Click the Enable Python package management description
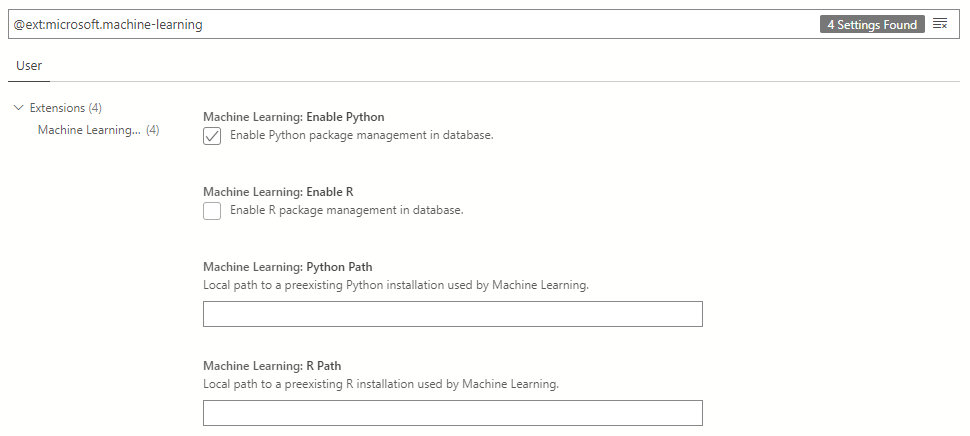This screenshot has height=436, width=970. [x=361, y=135]
